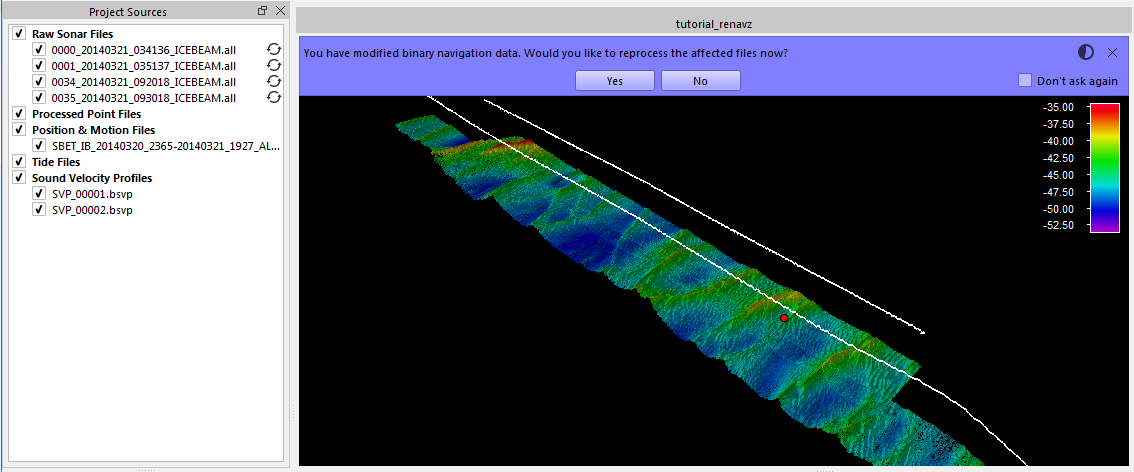Close the Project Sources panel
1134x472 pixels.
(x=279, y=11)
